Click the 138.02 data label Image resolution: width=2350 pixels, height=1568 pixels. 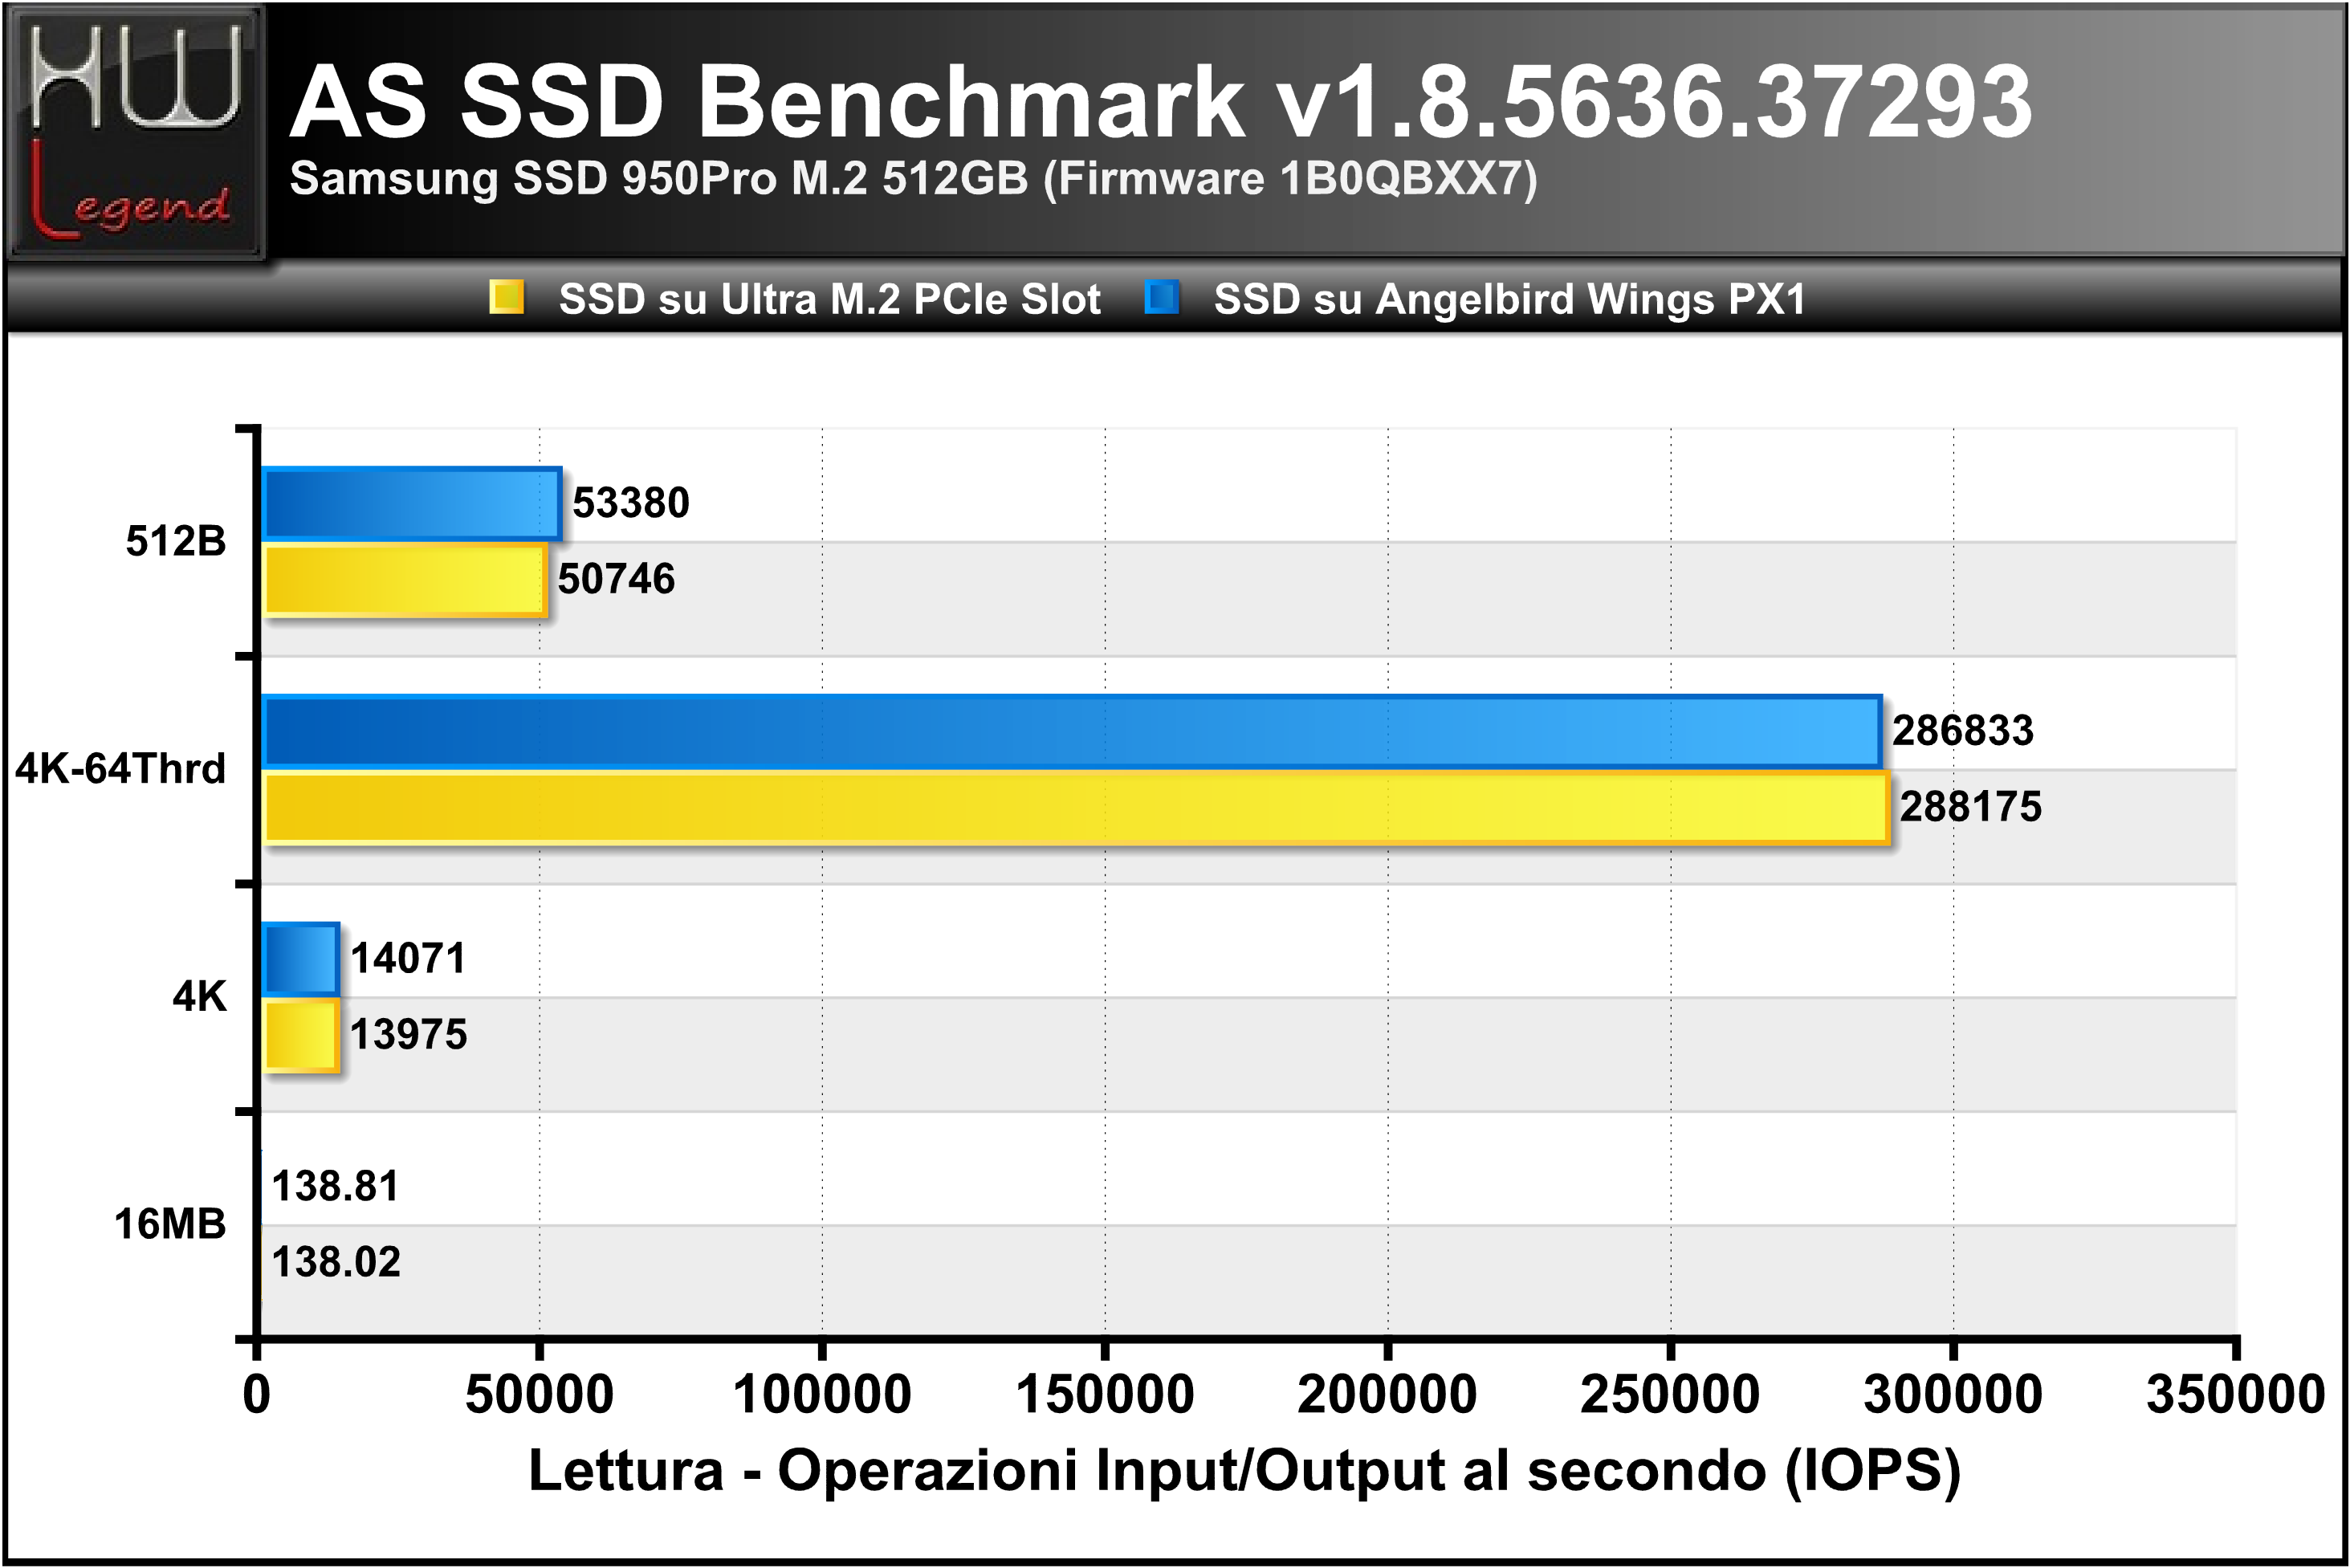pos(336,1262)
